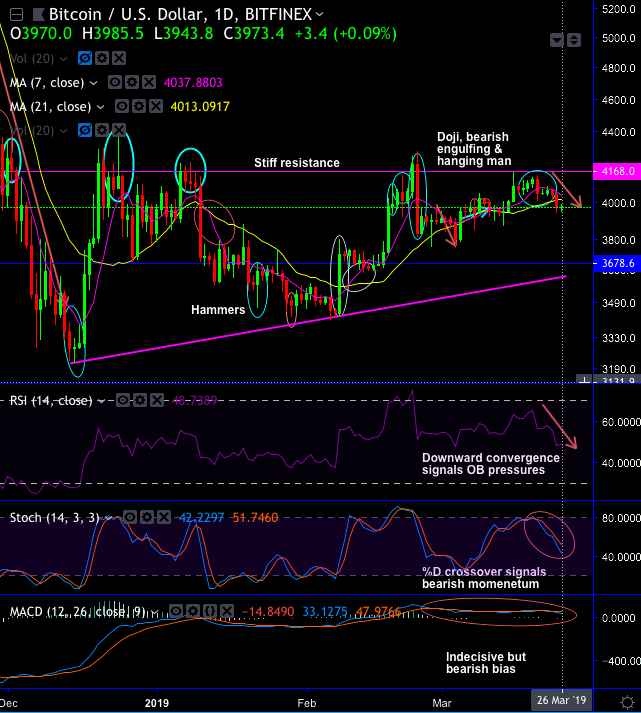Click the Stoch %D value 51.7460

click(255, 518)
